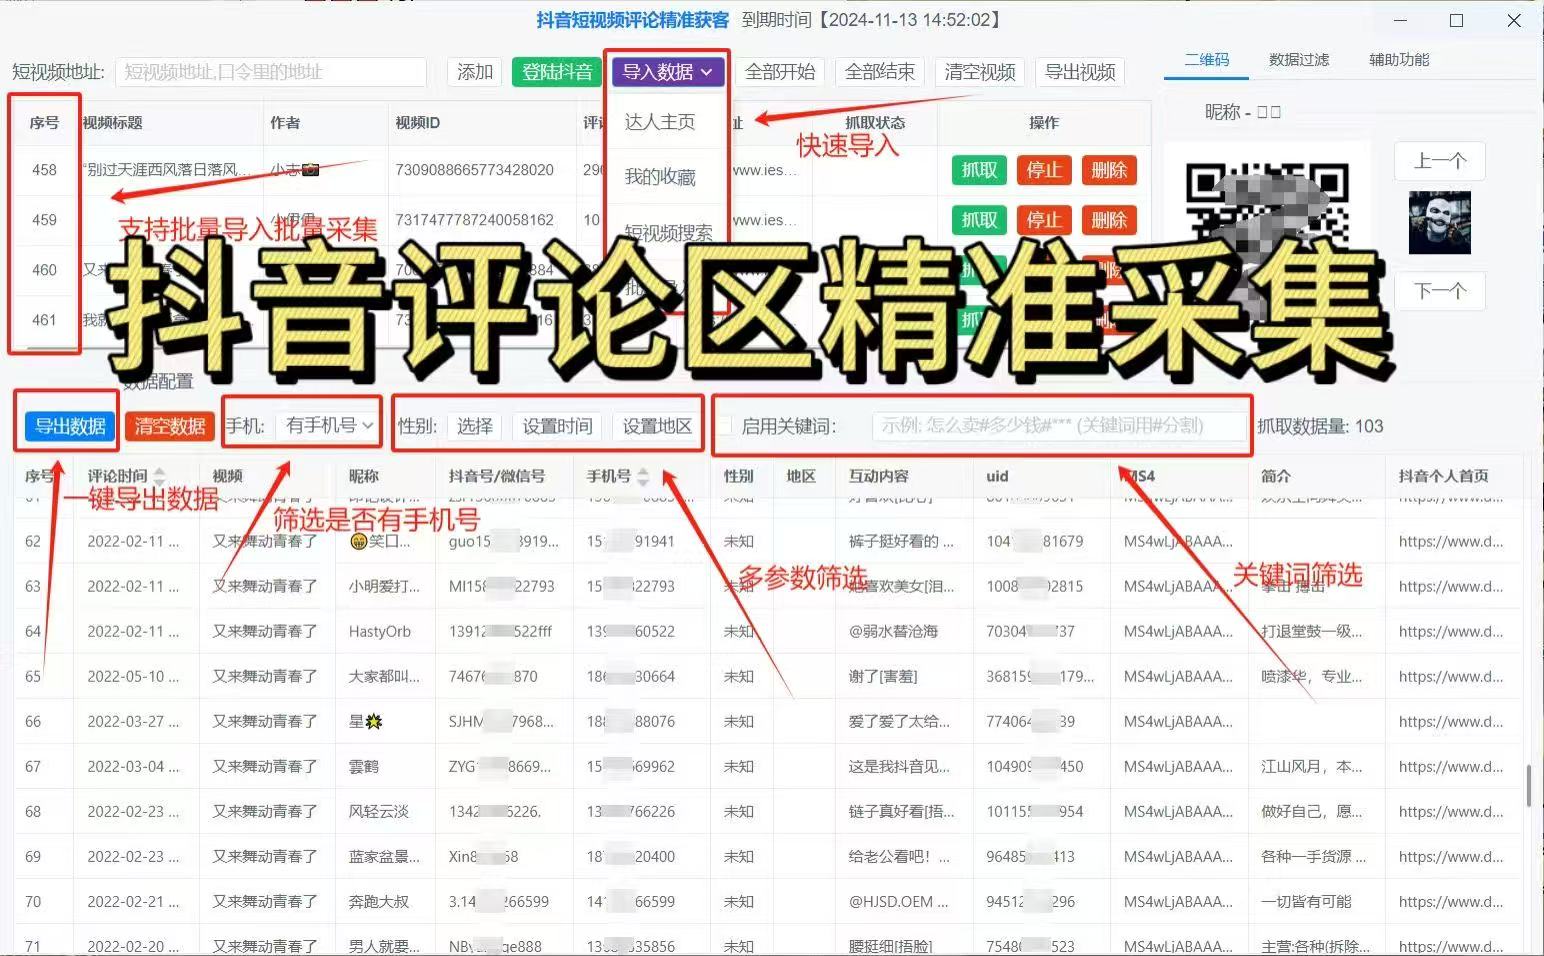The image size is (1544, 956).
Task: Enable the 启用关键词 checkbox
Action: click(725, 426)
